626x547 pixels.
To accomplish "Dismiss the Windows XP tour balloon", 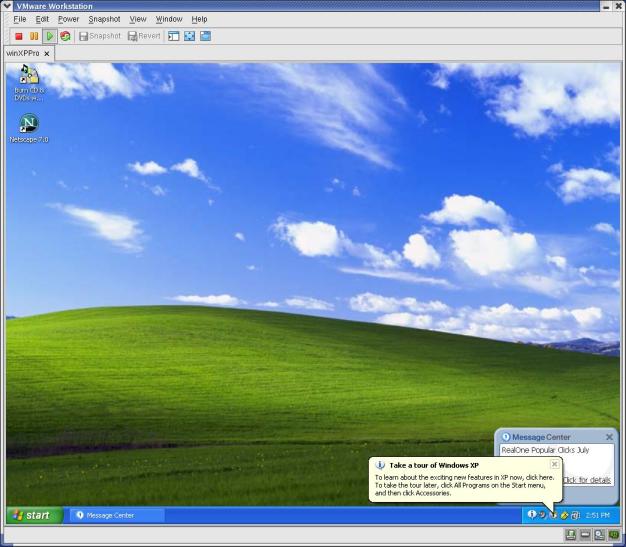I will point(554,464).
